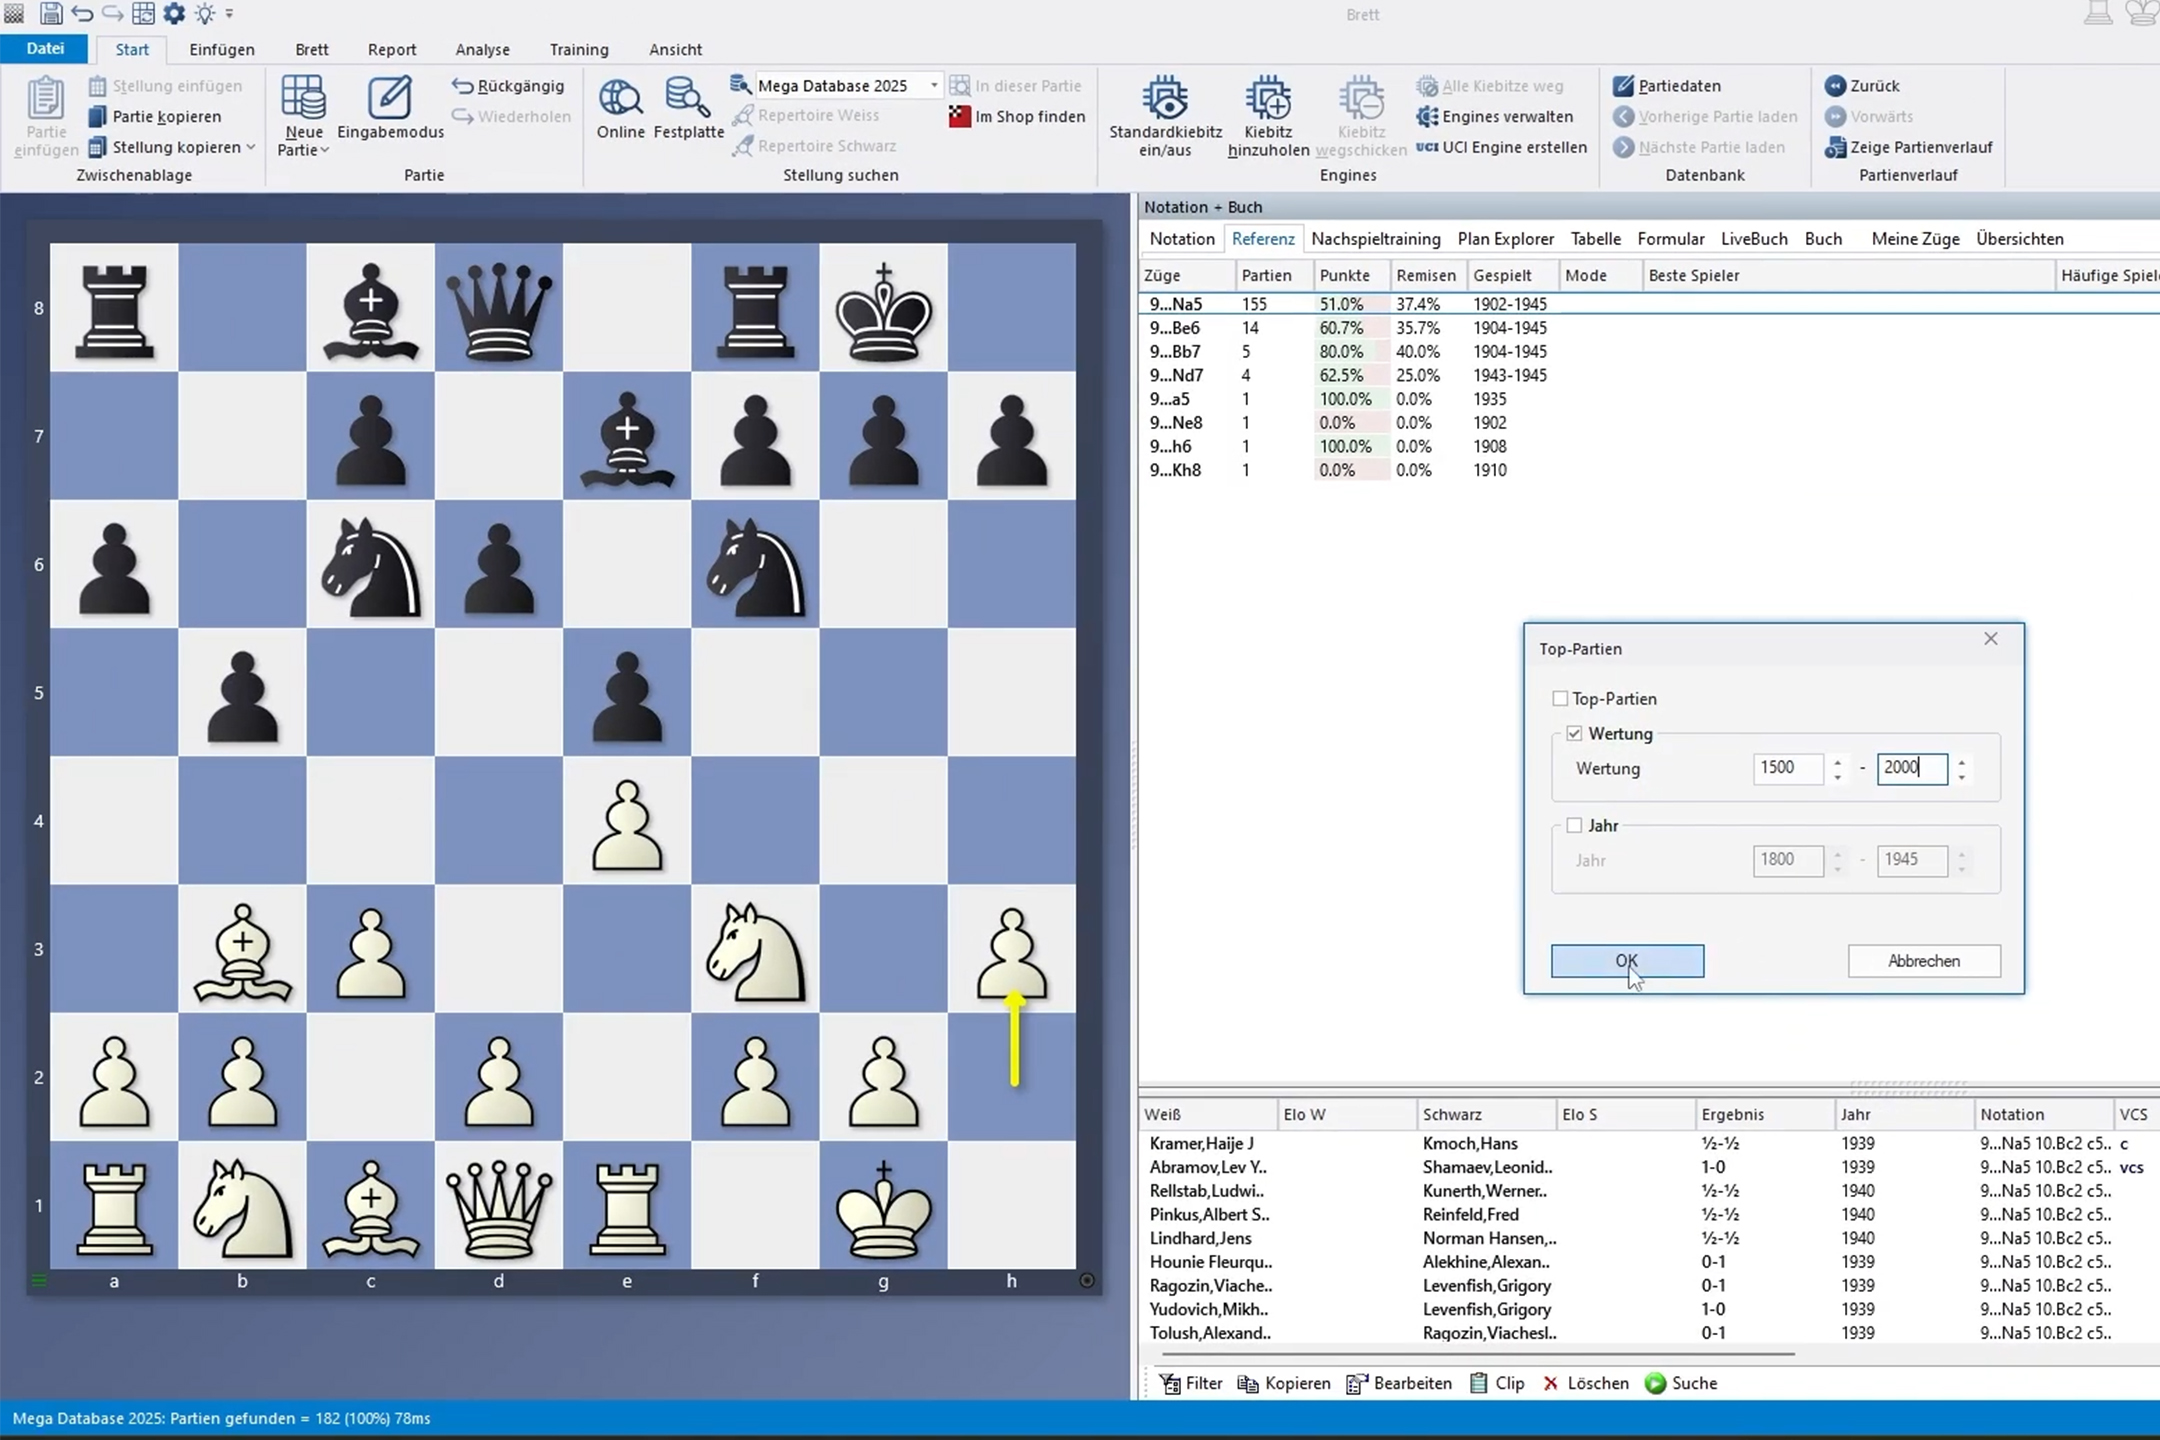Enable the Jahr filter
This screenshot has height=1440, width=2160.
[x=1575, y=825]
